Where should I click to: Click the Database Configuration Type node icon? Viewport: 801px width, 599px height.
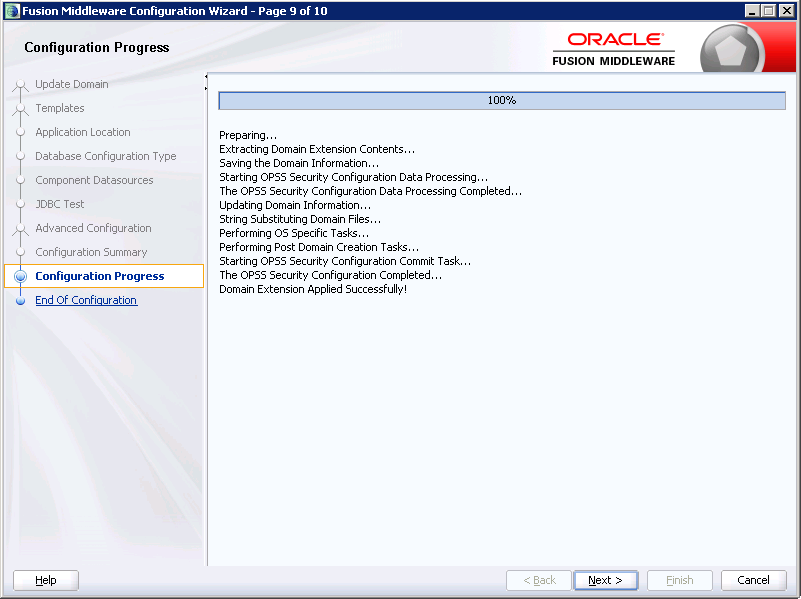point(20,156)
